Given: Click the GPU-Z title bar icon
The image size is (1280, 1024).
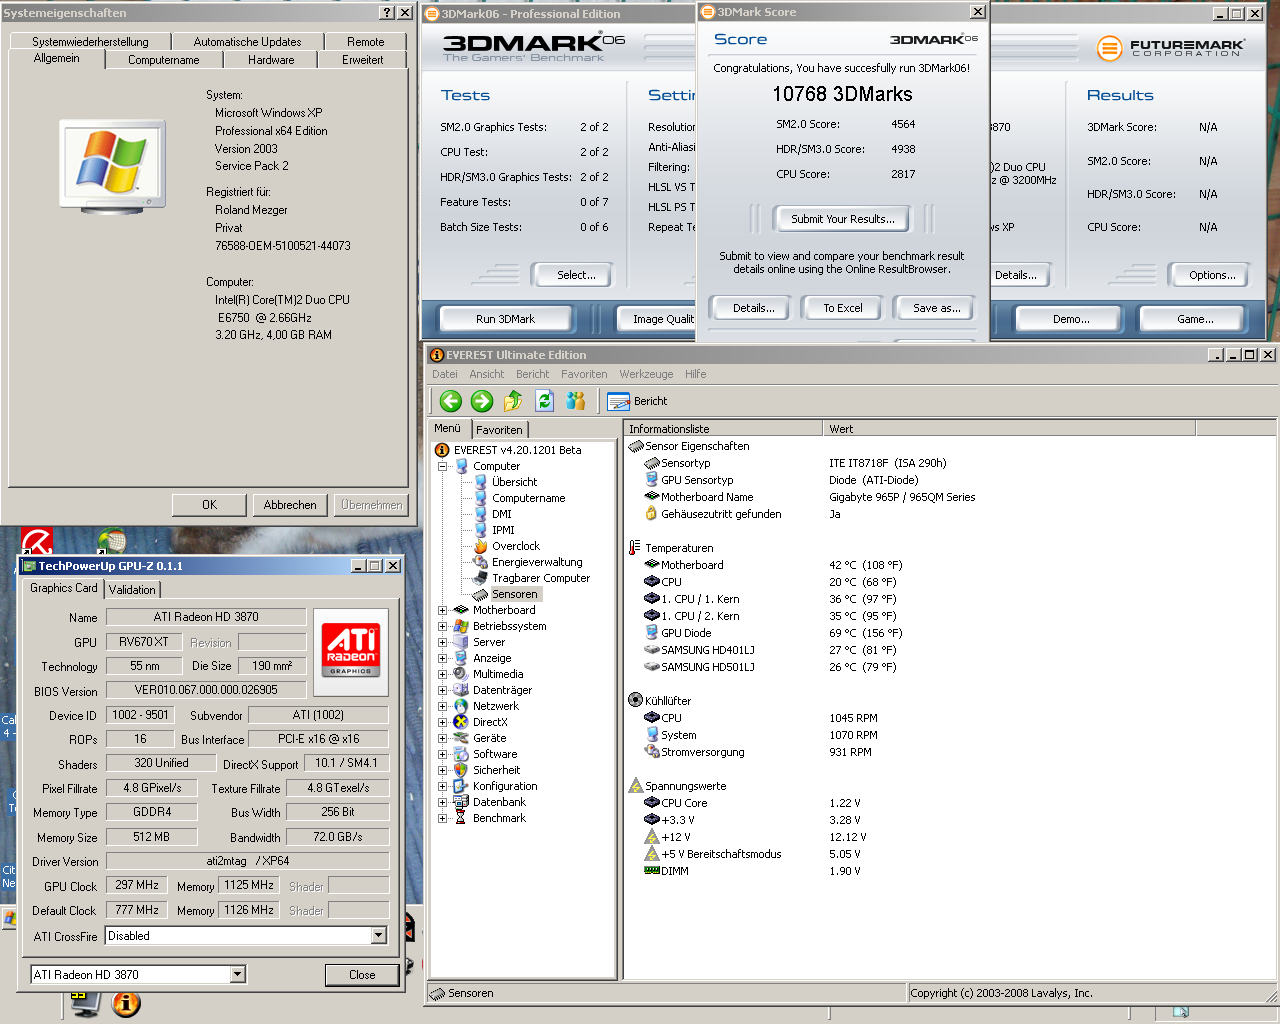Looking at the screenshot, I should point(28,566).
